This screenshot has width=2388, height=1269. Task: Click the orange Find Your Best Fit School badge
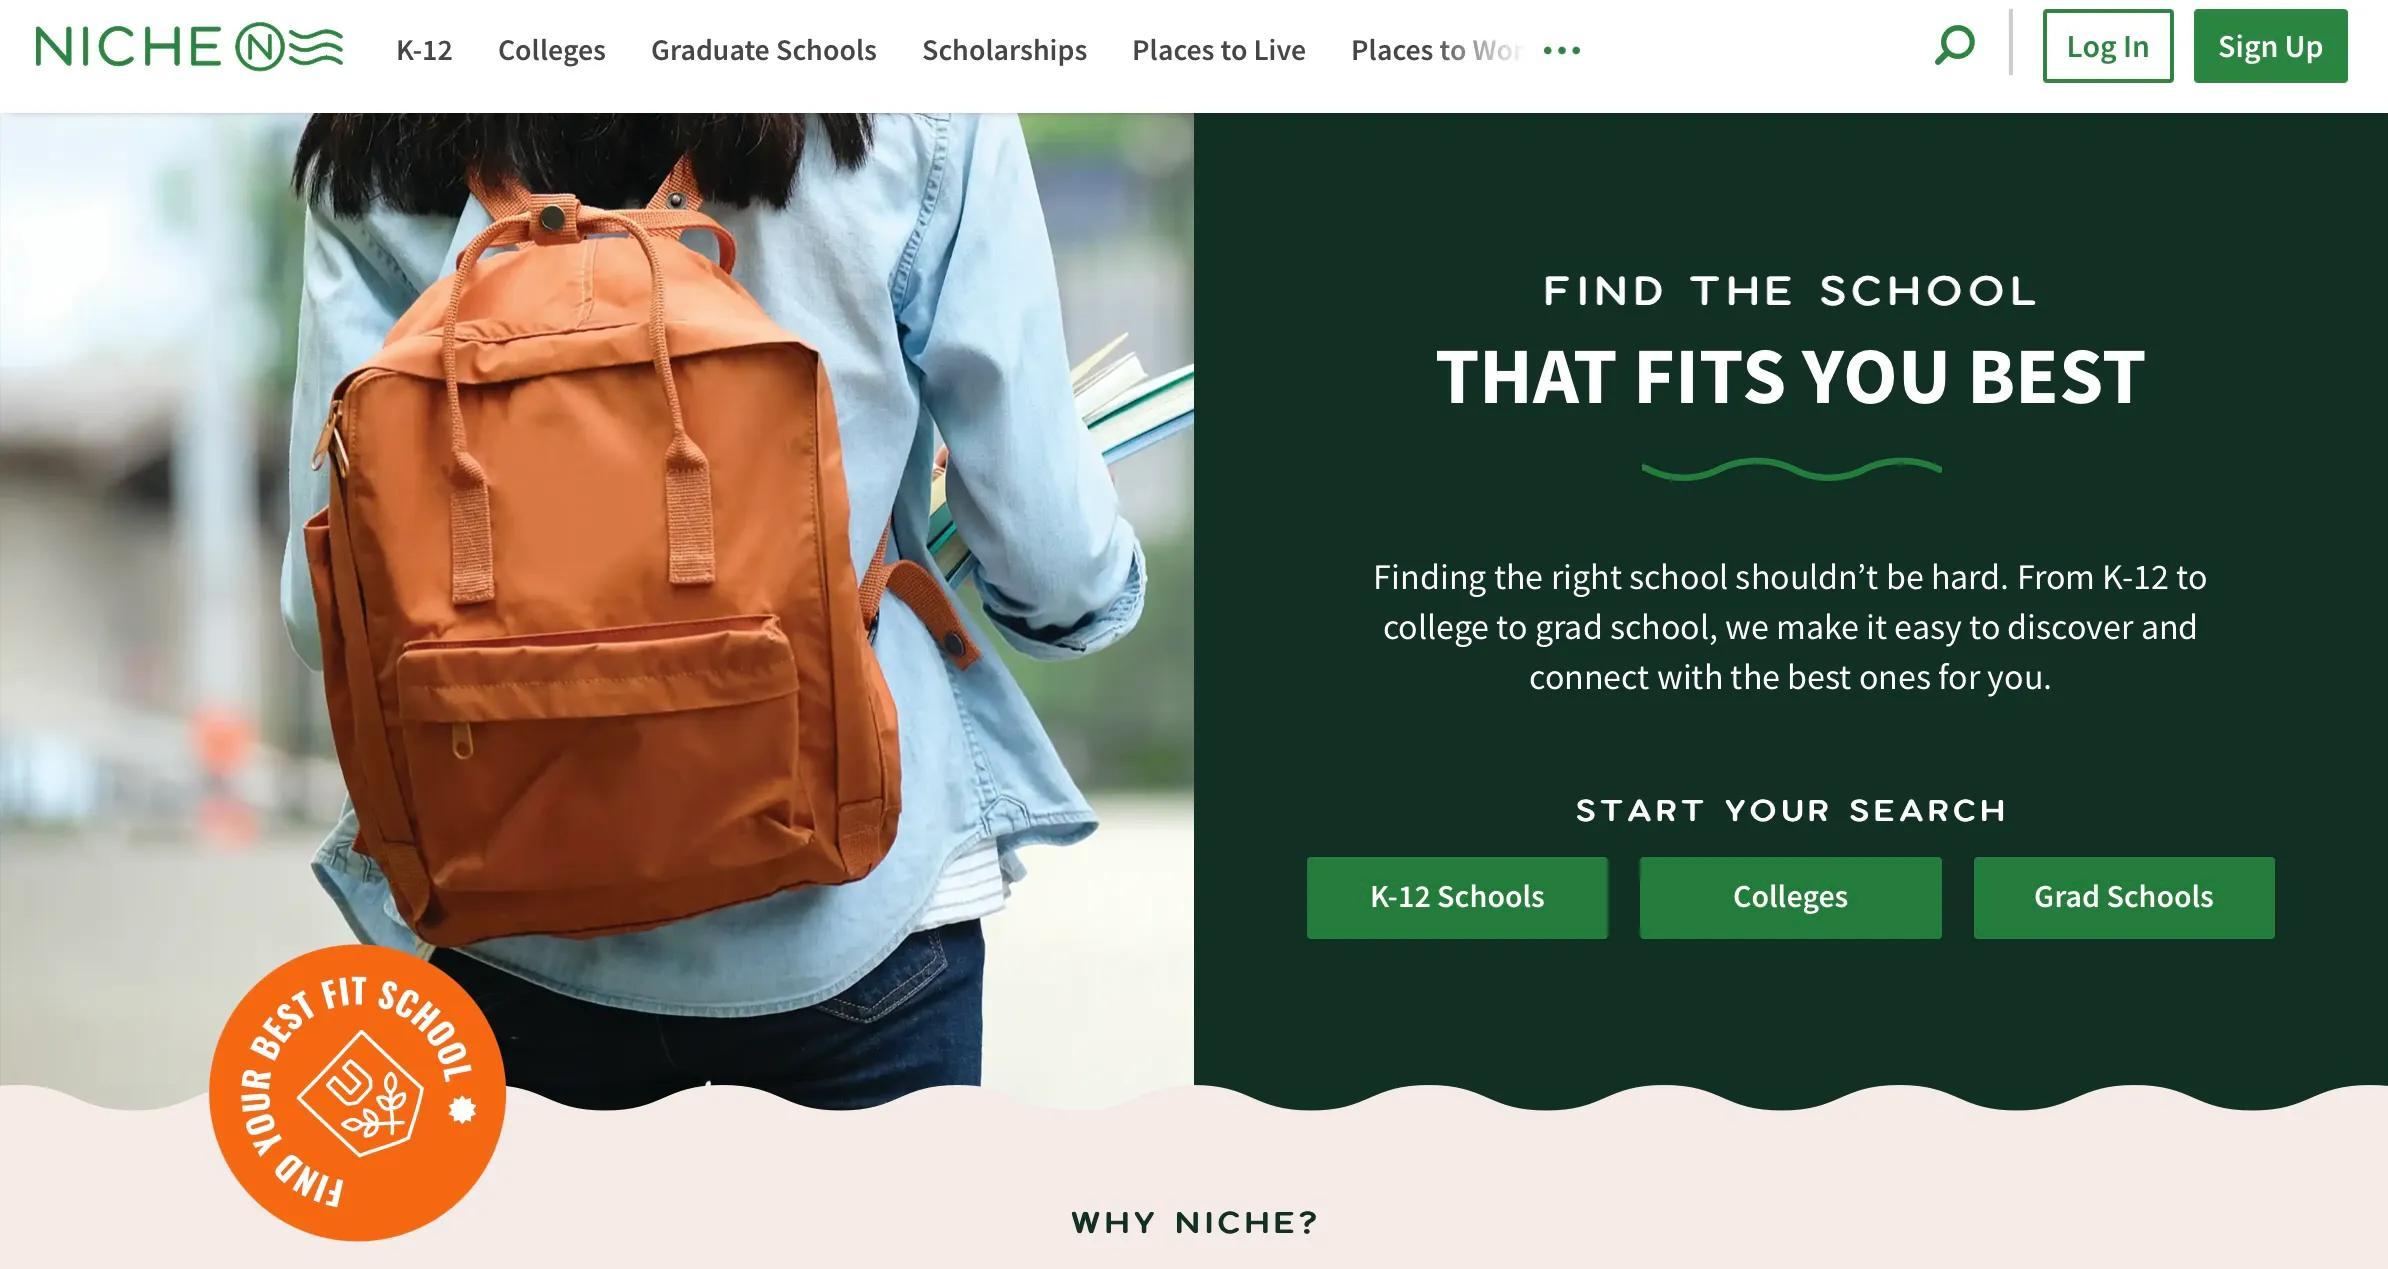click(x=357, y=1093)
